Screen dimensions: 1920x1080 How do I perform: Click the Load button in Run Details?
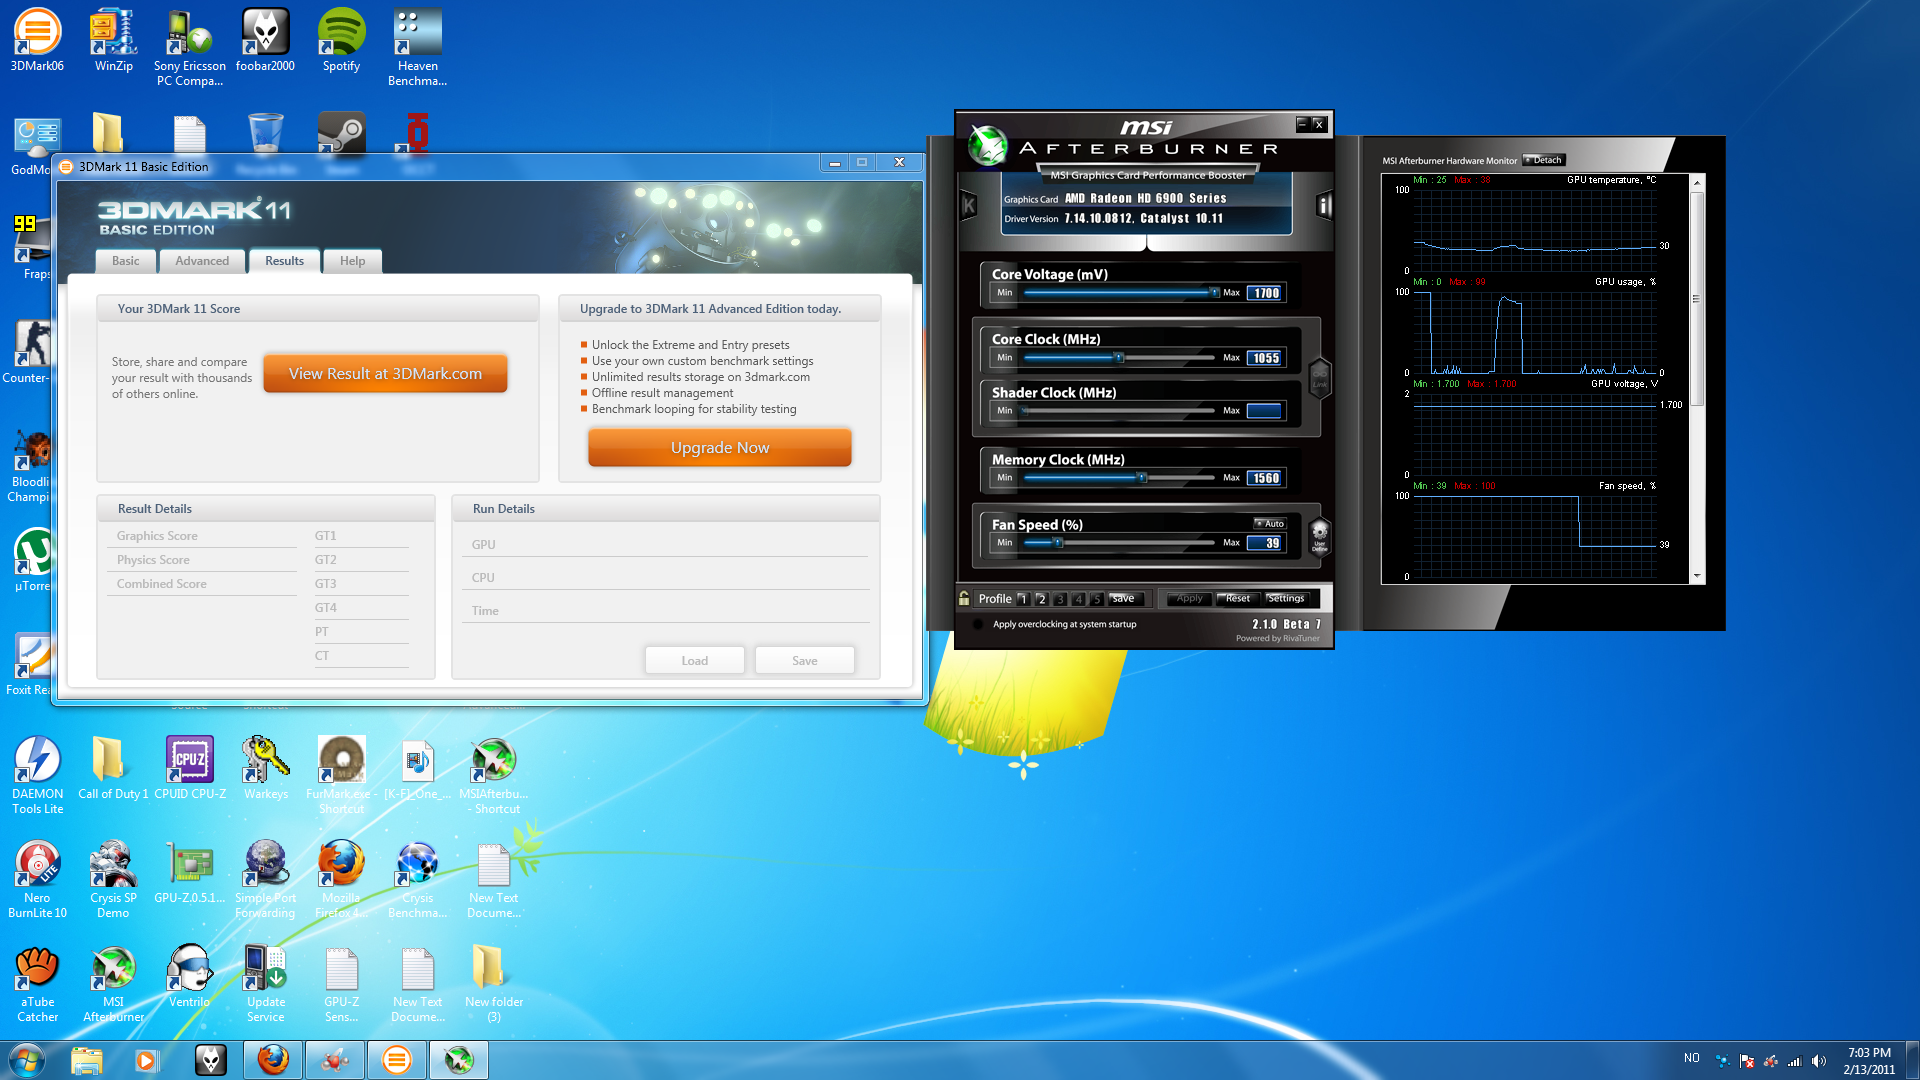pyautogui.click(x=695, y=661)
